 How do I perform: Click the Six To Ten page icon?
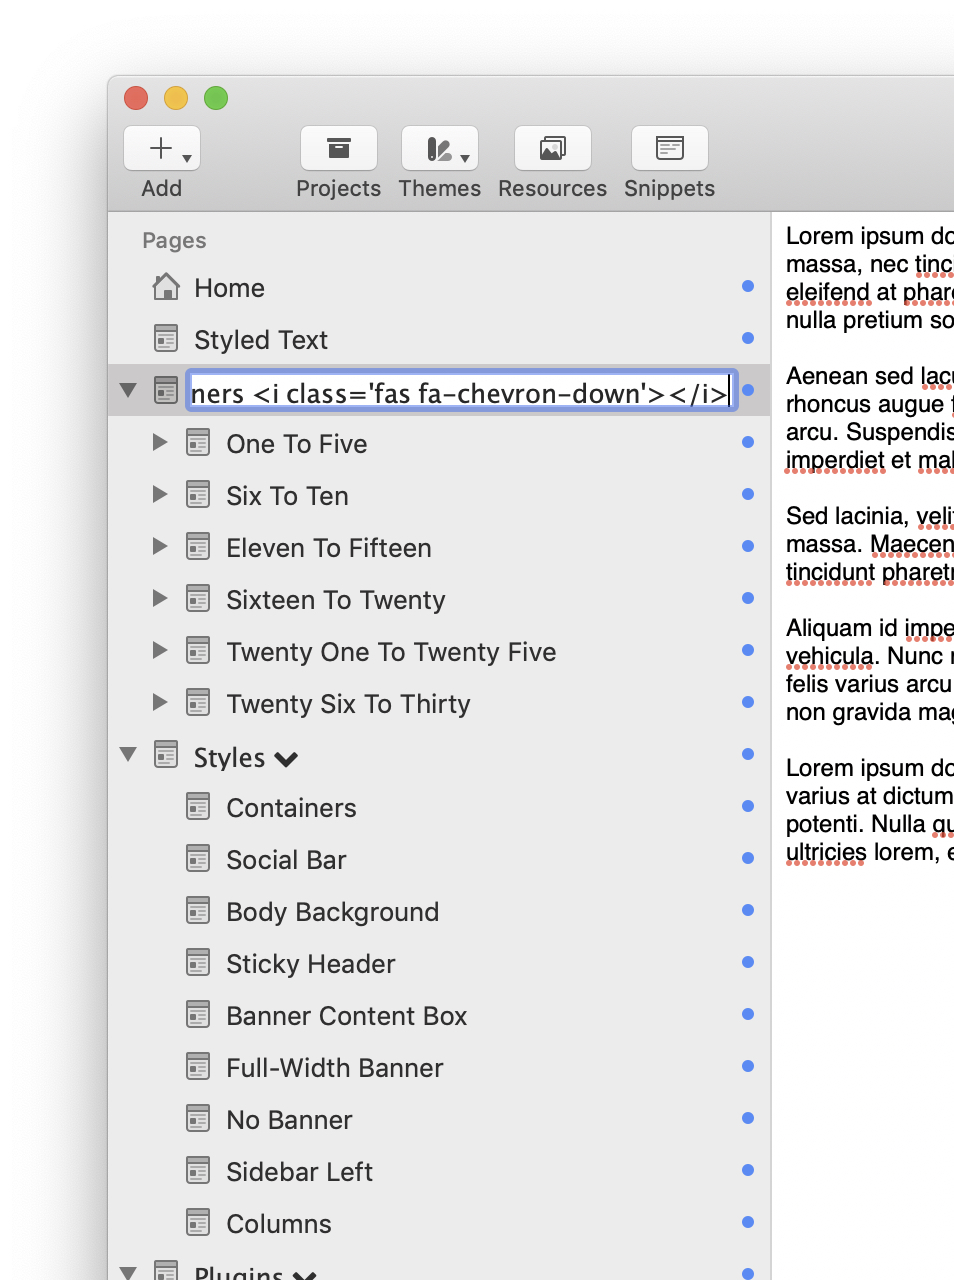coord(198,495)
